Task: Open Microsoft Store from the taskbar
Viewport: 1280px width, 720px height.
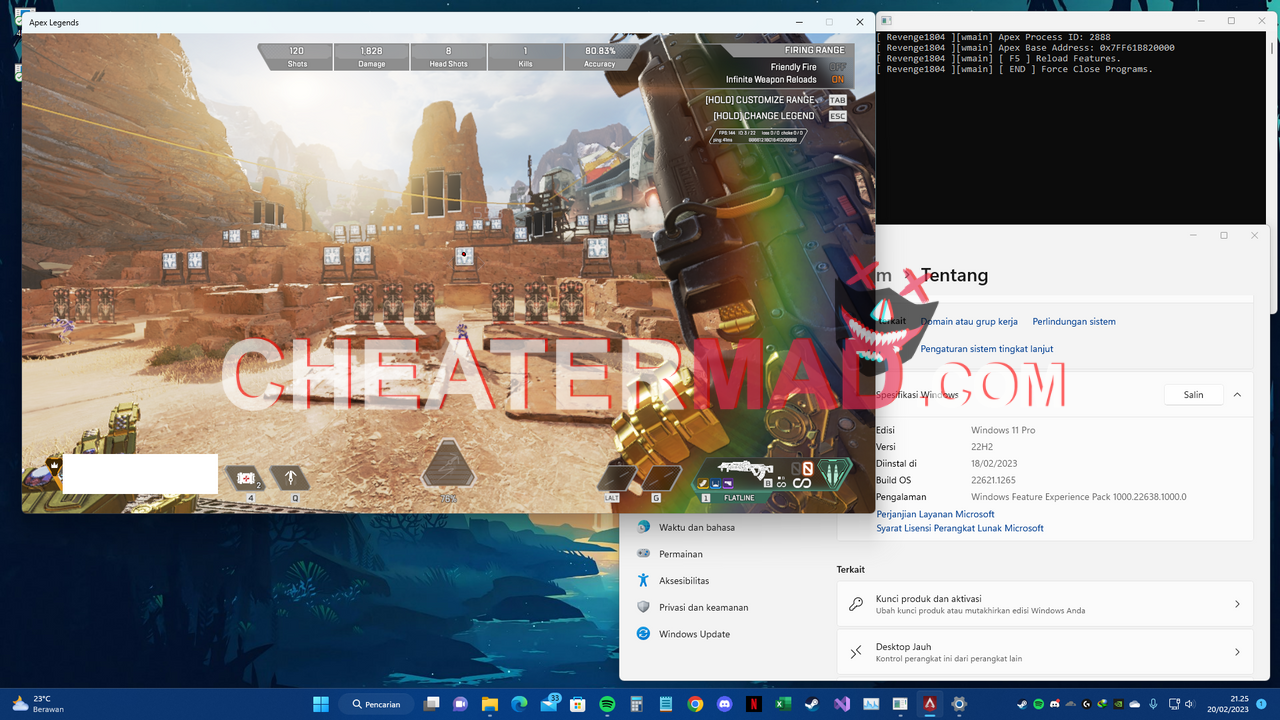Action: (578, 704)
